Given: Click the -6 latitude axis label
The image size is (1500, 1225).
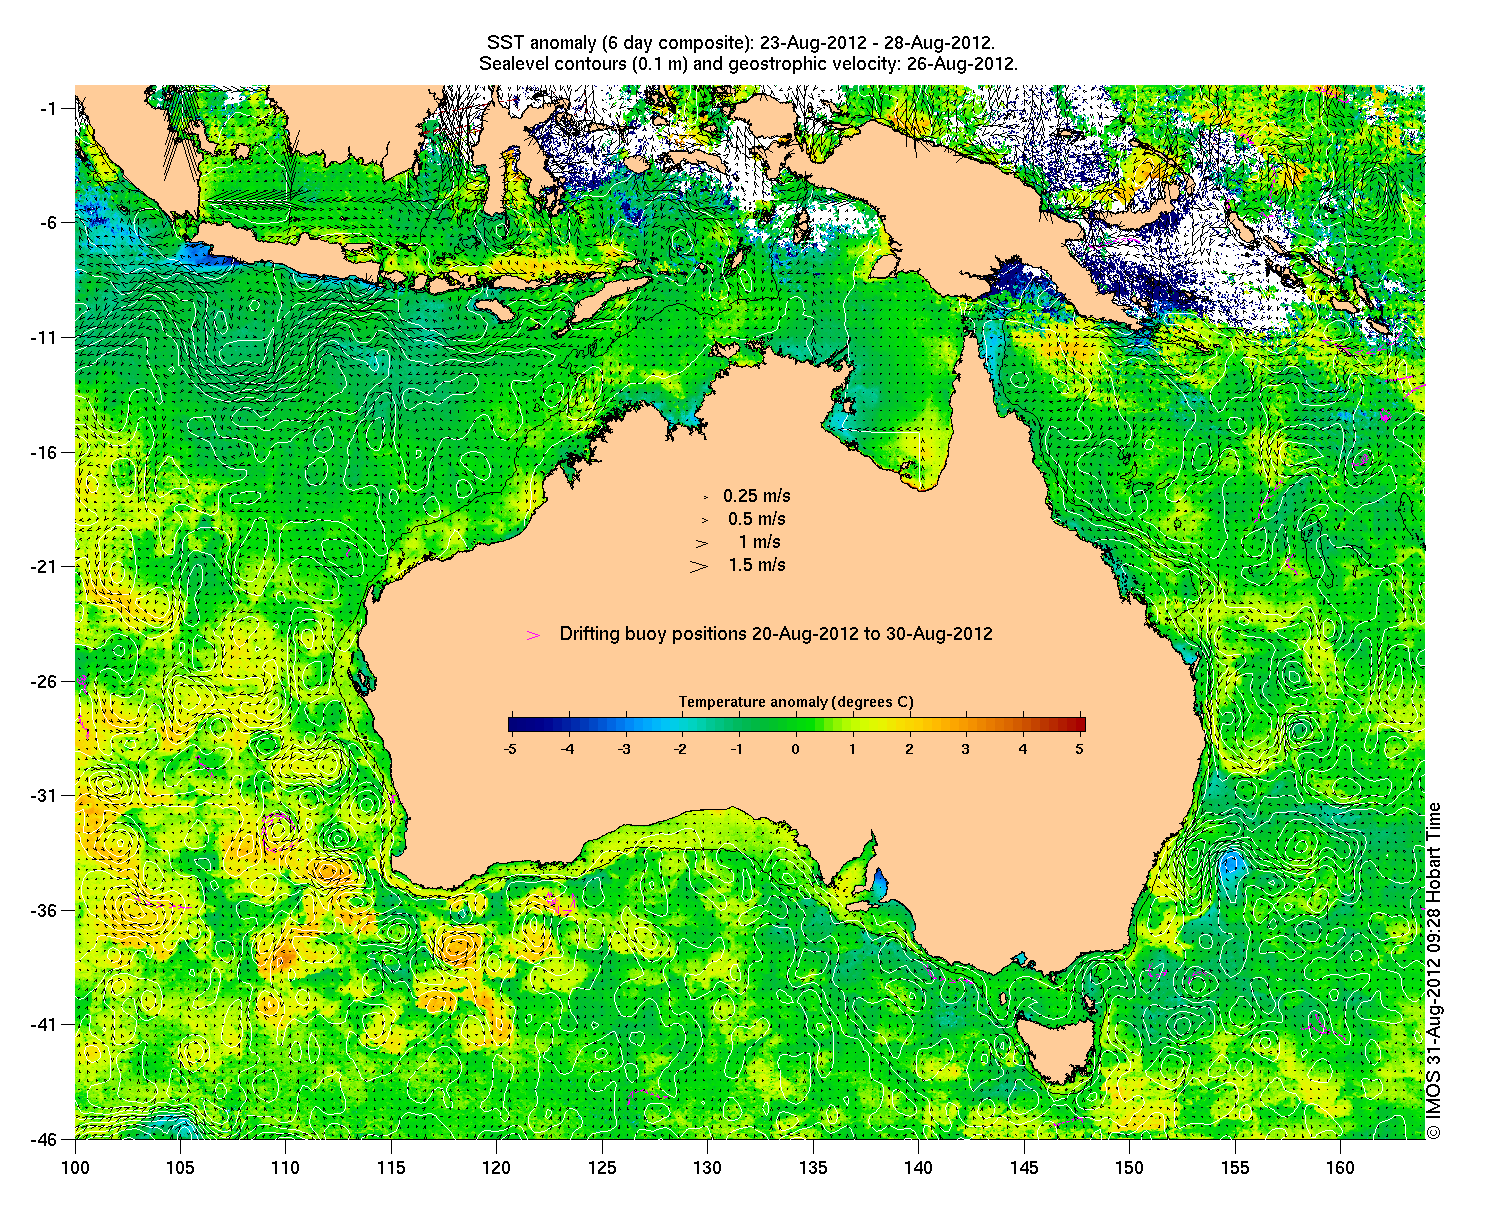Looking at the screenshot, I should coord(49,222).
